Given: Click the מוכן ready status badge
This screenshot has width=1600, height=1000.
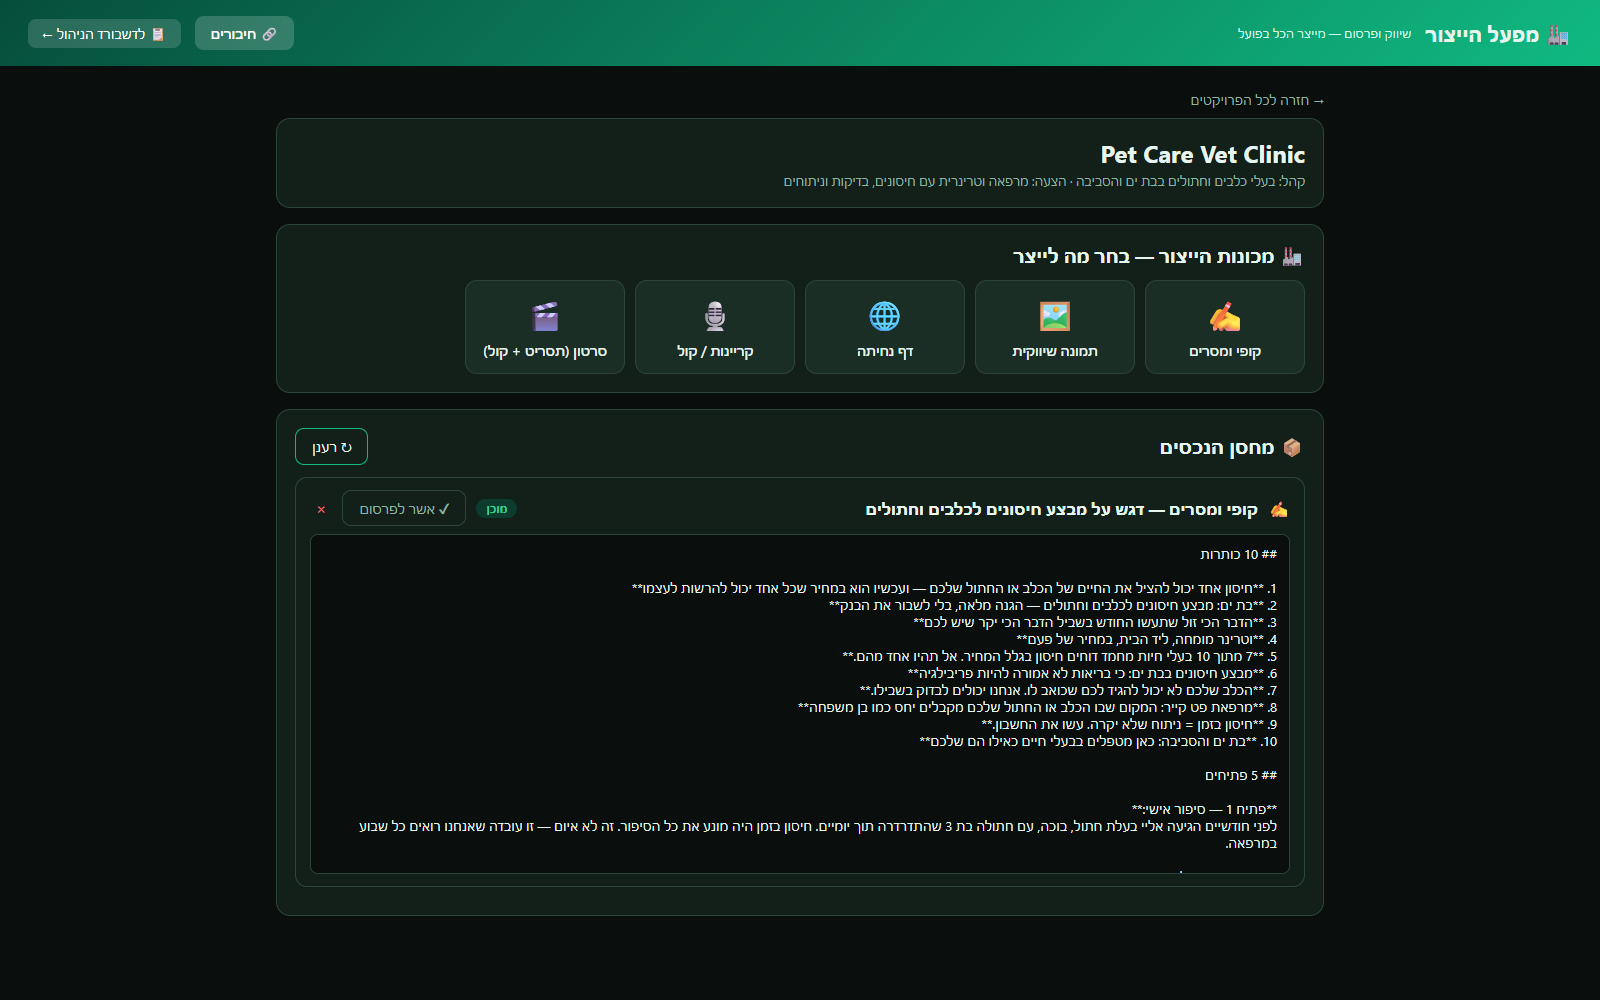Looking at the screenshot, I should click(x=496, y=509).
